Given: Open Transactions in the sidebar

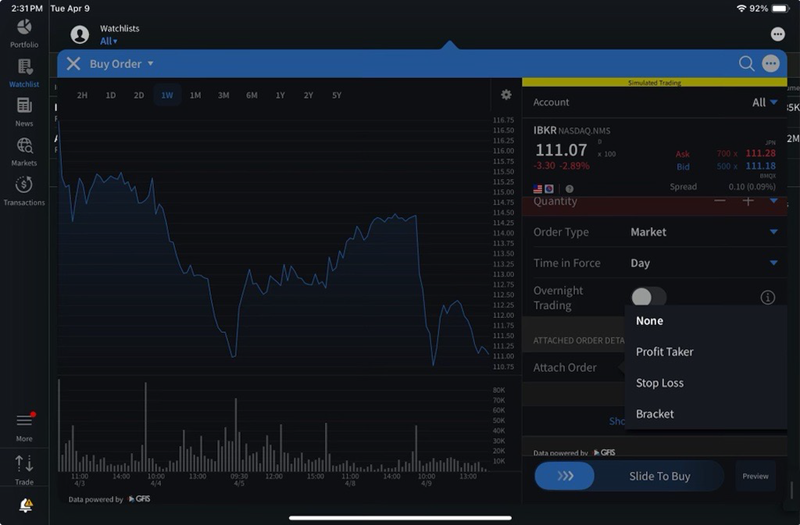Looking at the screenshot, I should pos(24,191).
